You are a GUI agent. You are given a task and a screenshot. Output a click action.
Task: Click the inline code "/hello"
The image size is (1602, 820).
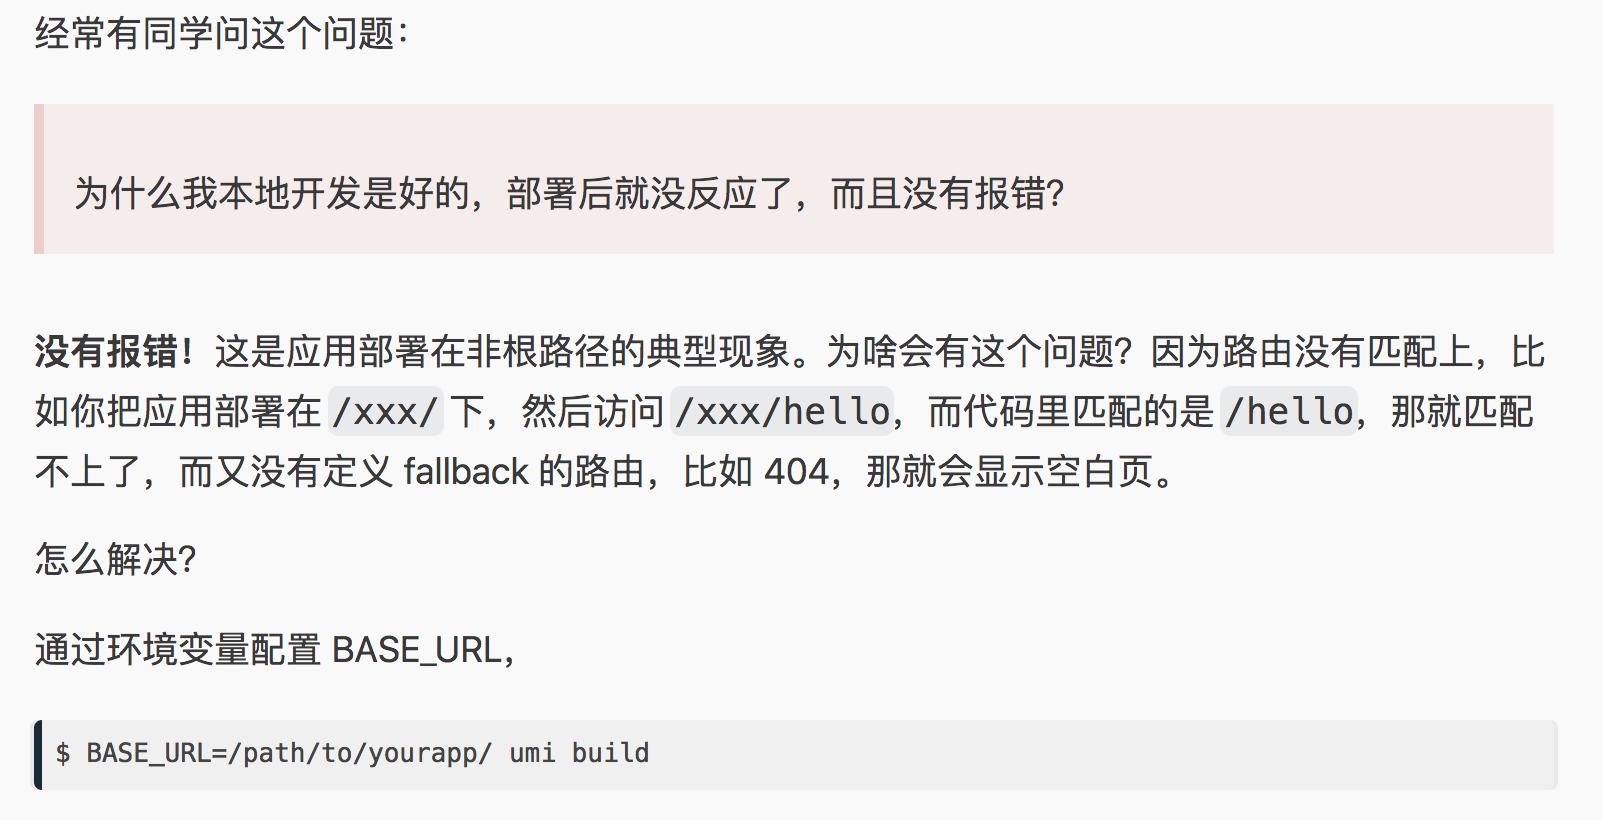pos(1289,412)
